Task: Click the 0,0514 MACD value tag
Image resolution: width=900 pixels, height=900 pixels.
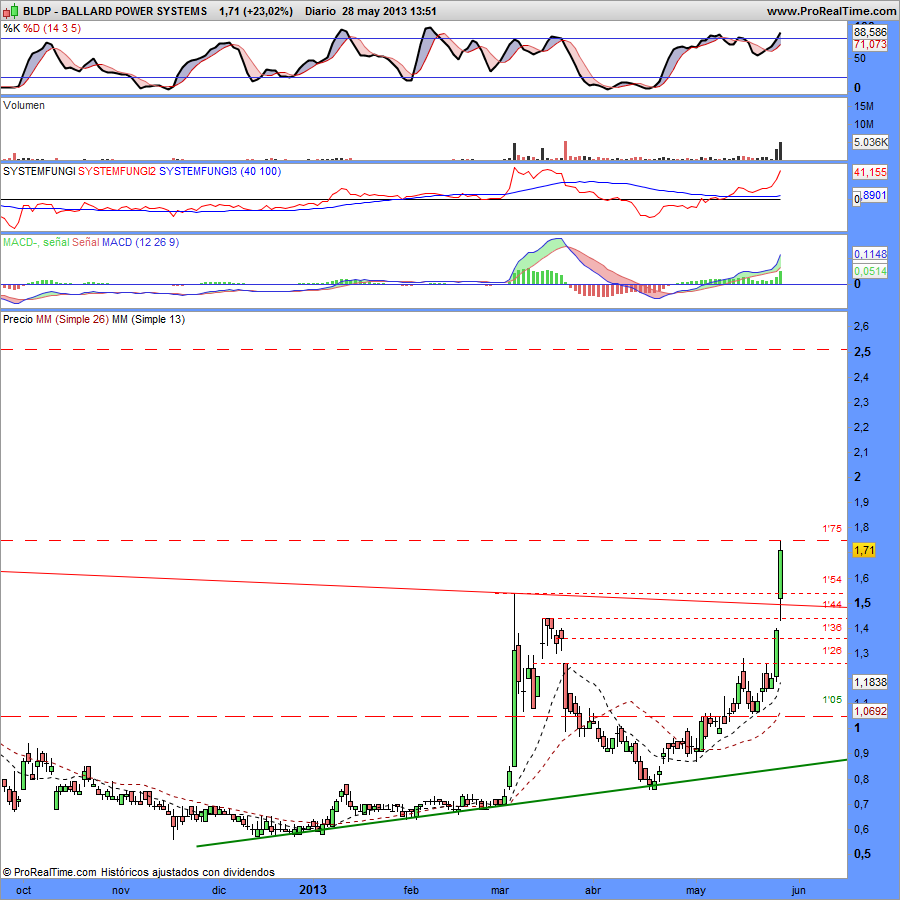Action: click(x=870, y=271)
